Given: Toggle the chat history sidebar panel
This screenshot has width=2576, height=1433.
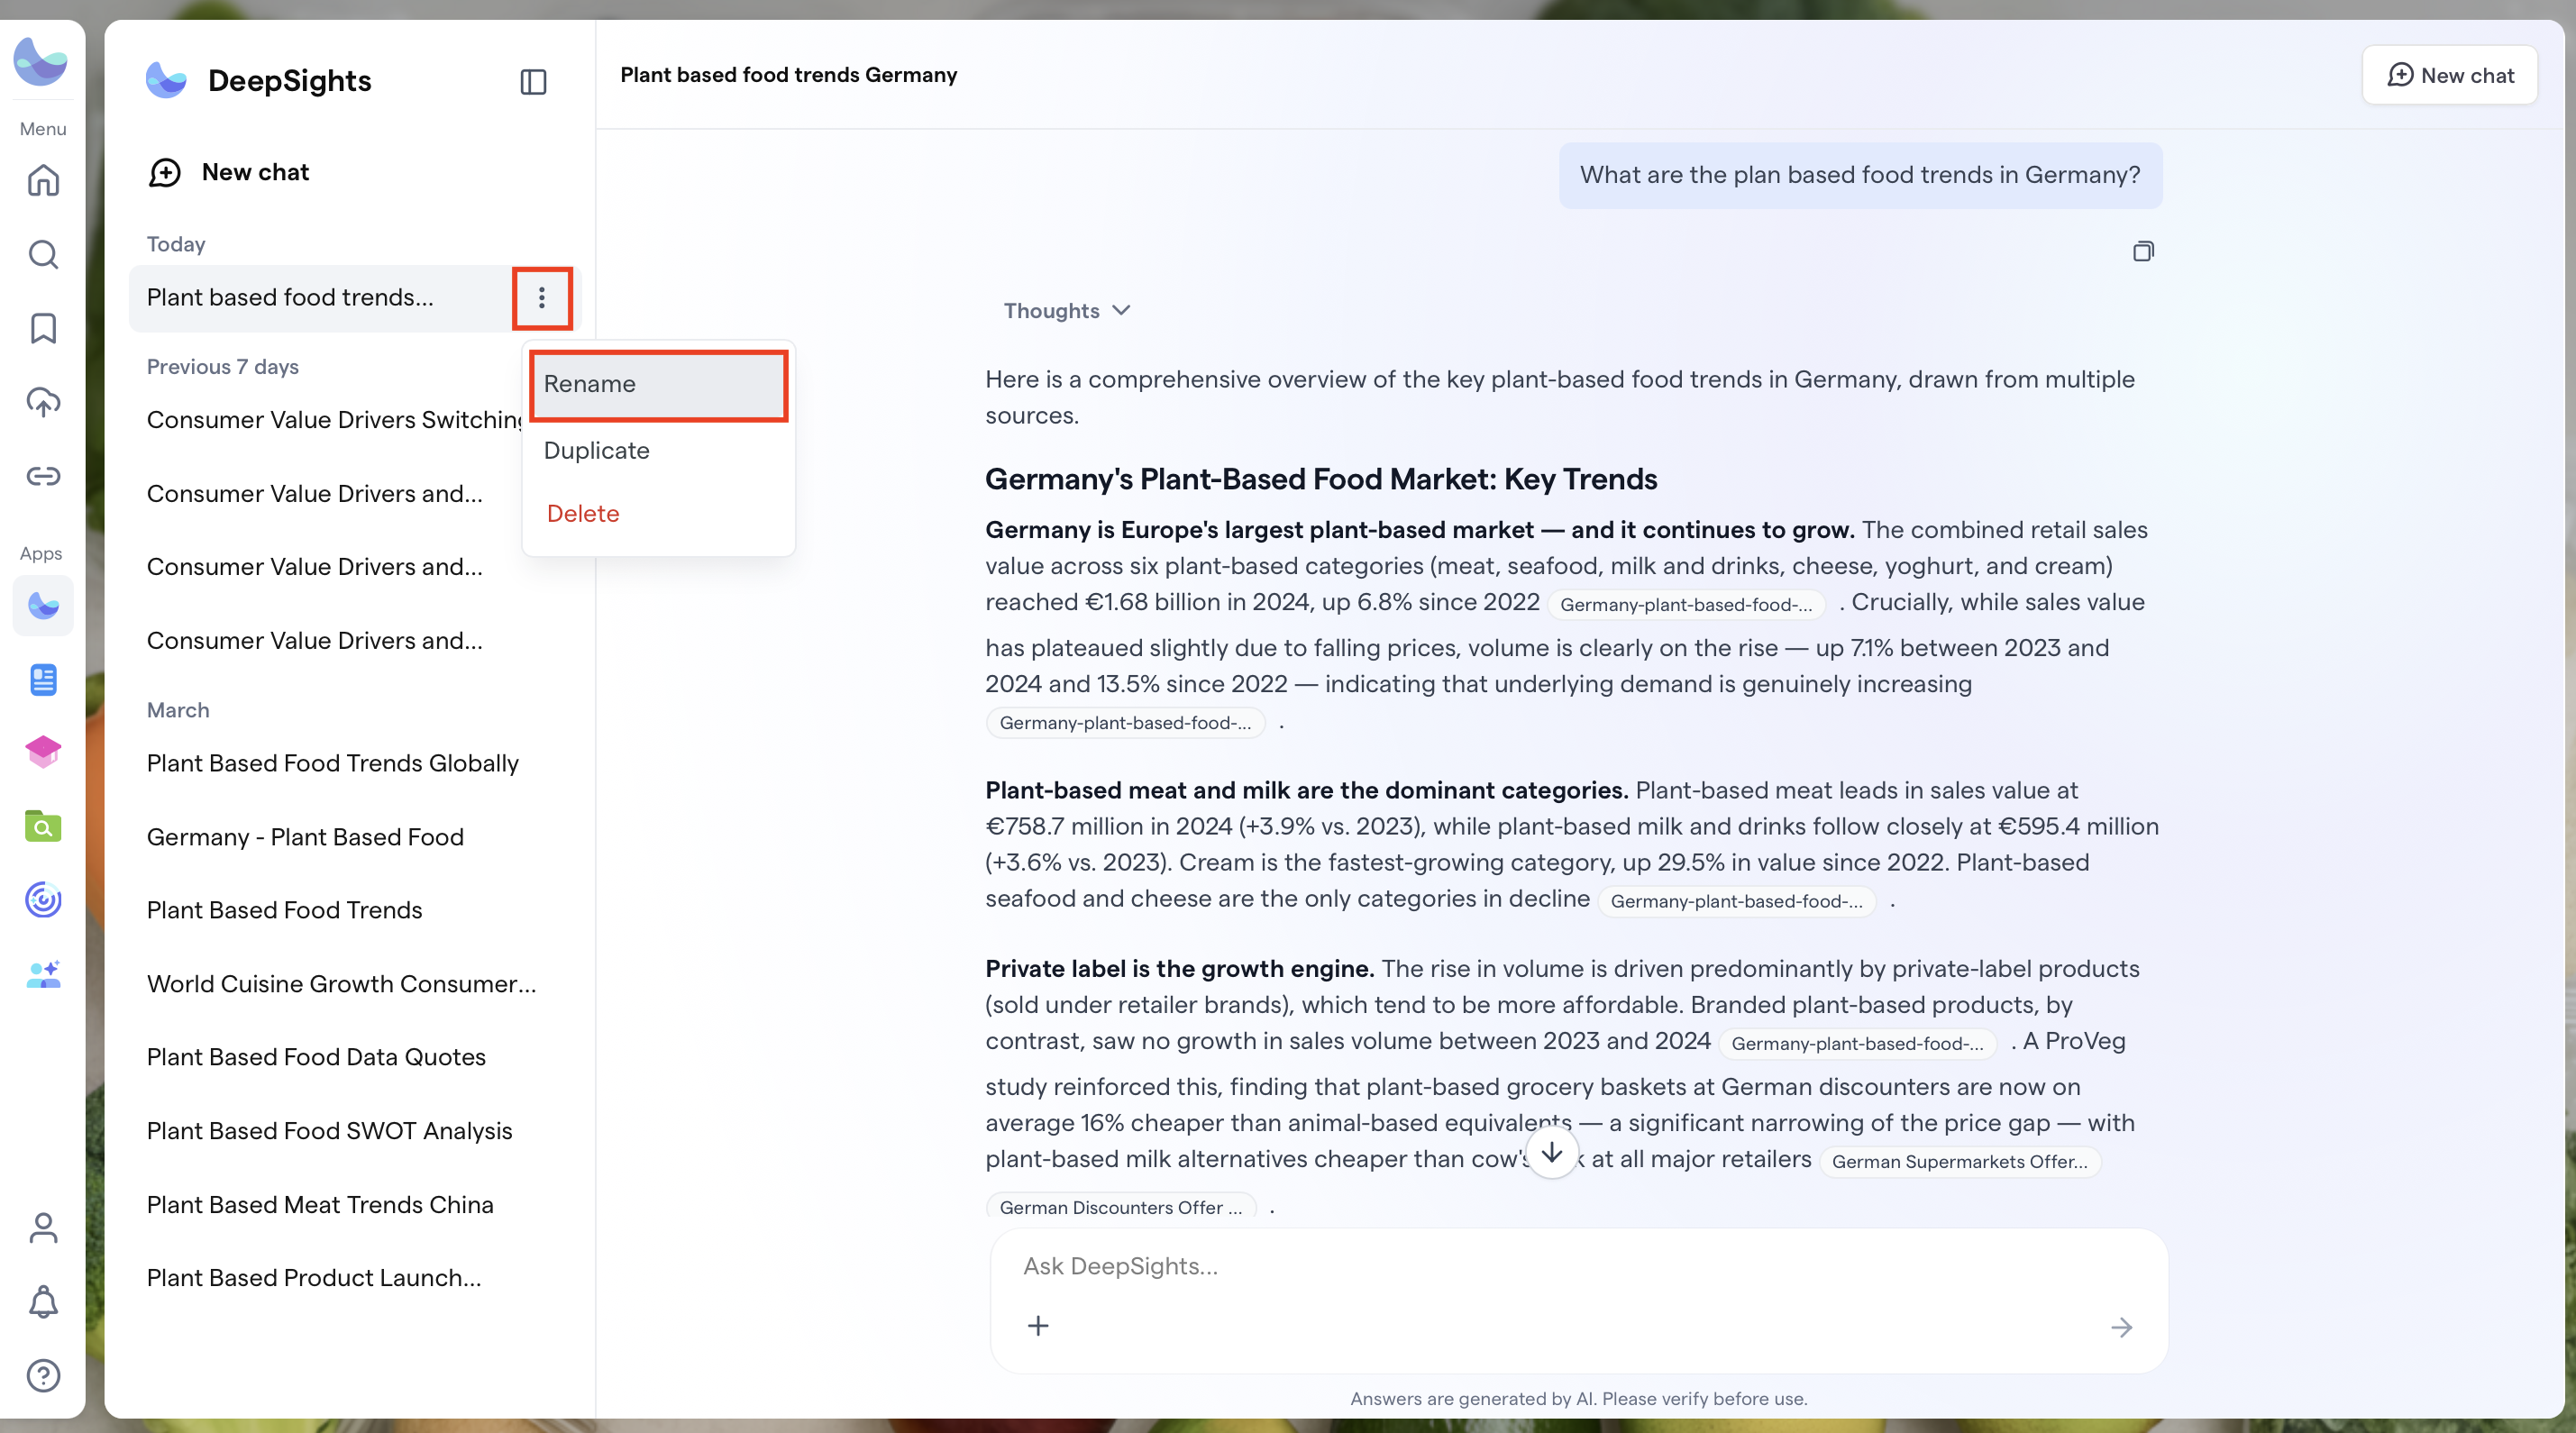Looking at the screenshot, I should [533, 82].
